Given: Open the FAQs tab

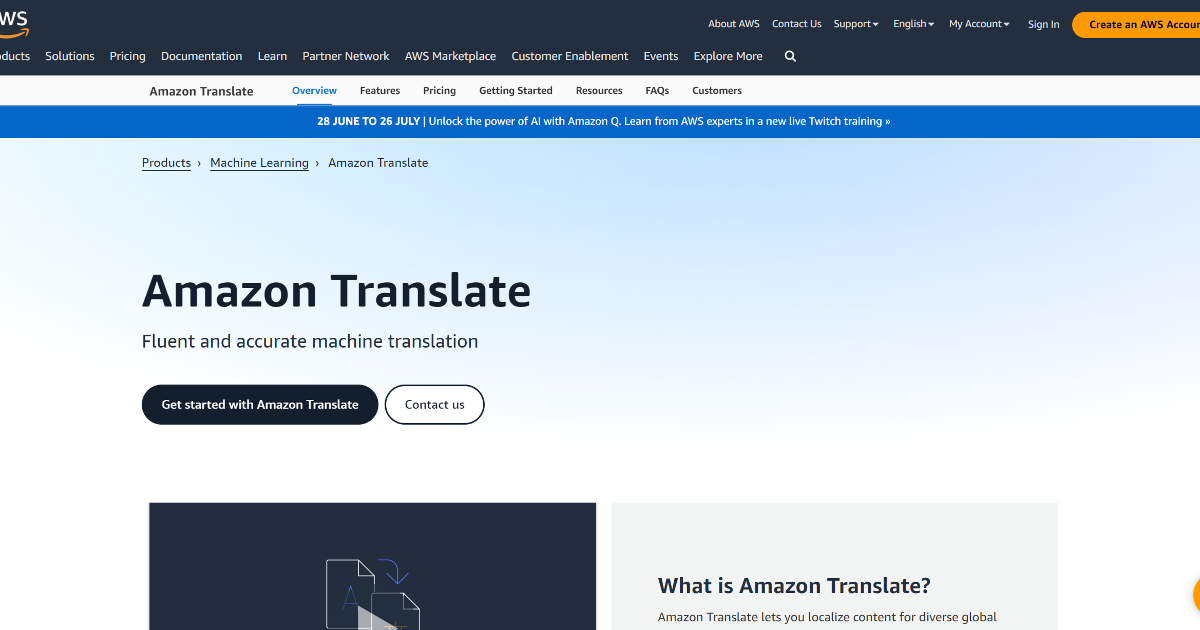Looking at the screenshot, I should tap(657, 90).
